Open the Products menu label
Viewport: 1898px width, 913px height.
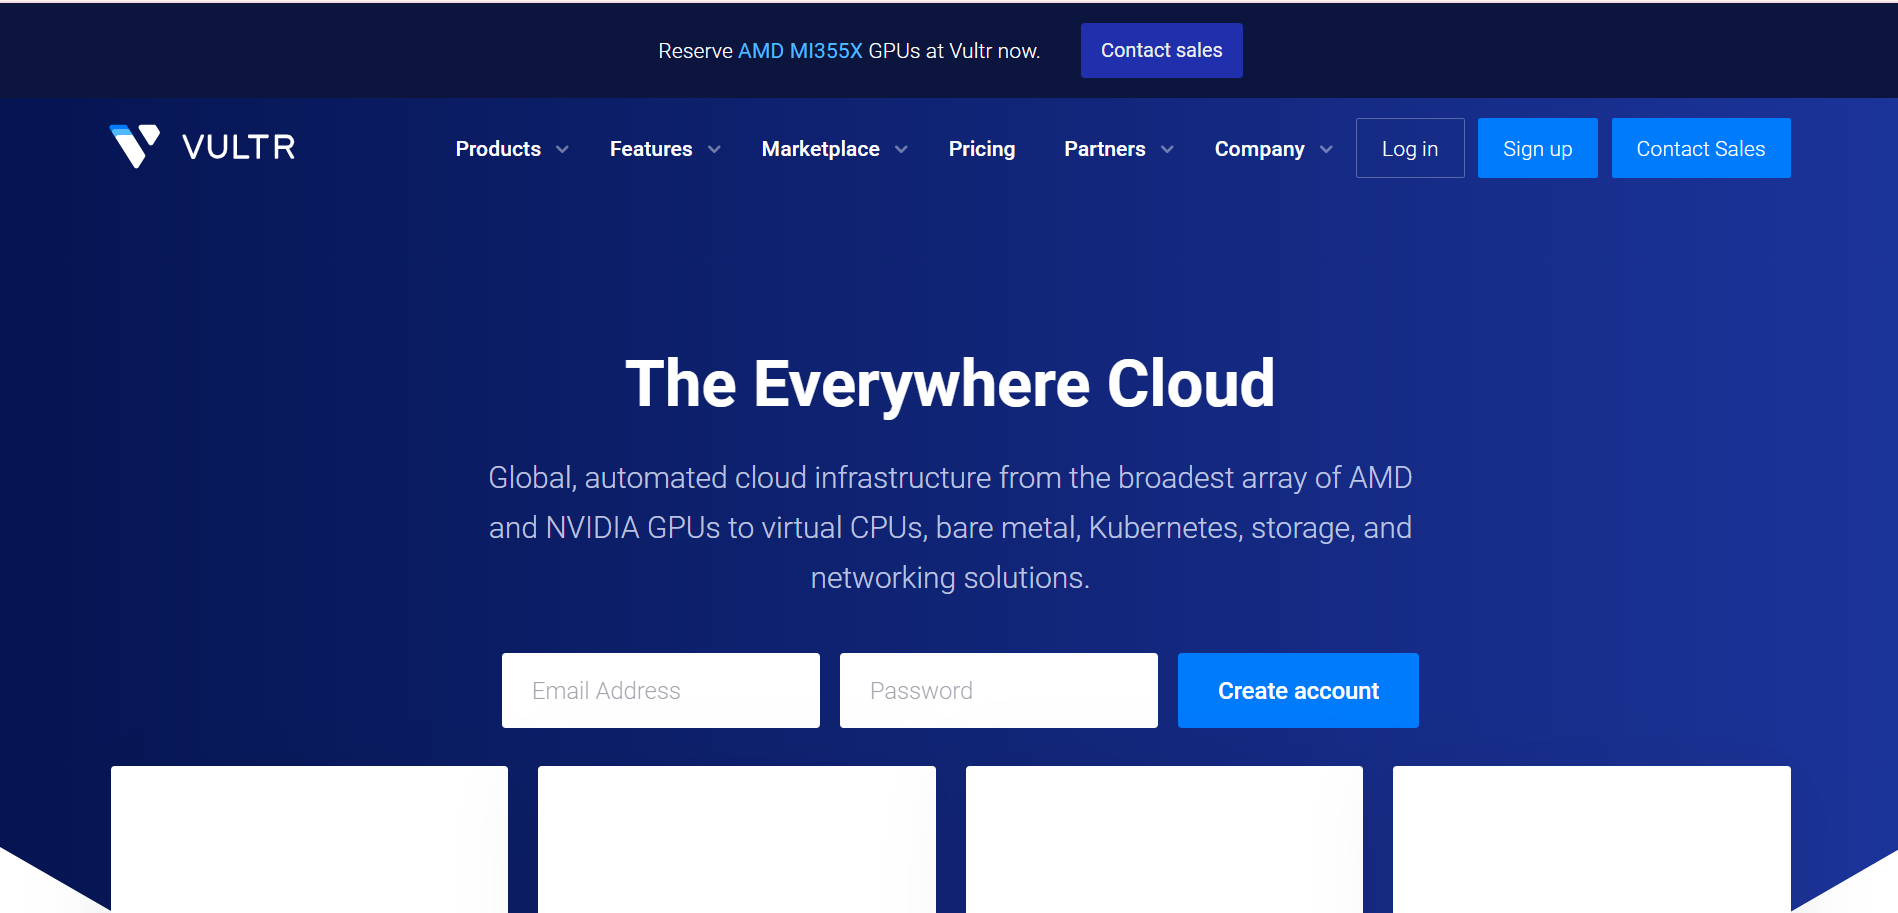(498, 149)
